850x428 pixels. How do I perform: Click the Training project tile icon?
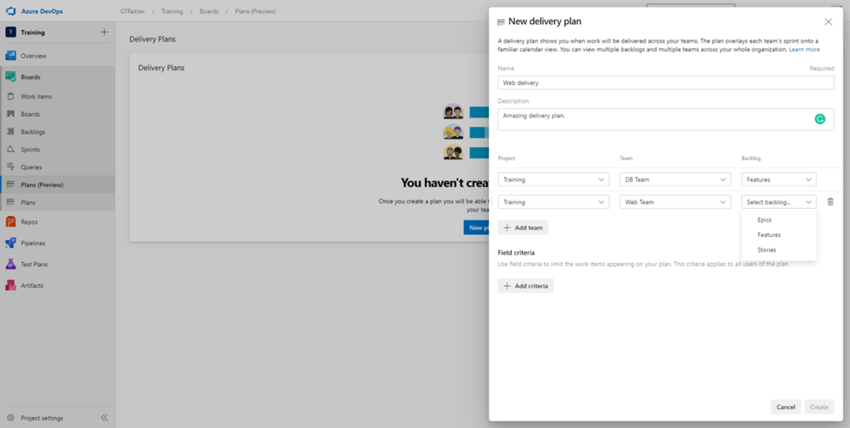[10, 32]
